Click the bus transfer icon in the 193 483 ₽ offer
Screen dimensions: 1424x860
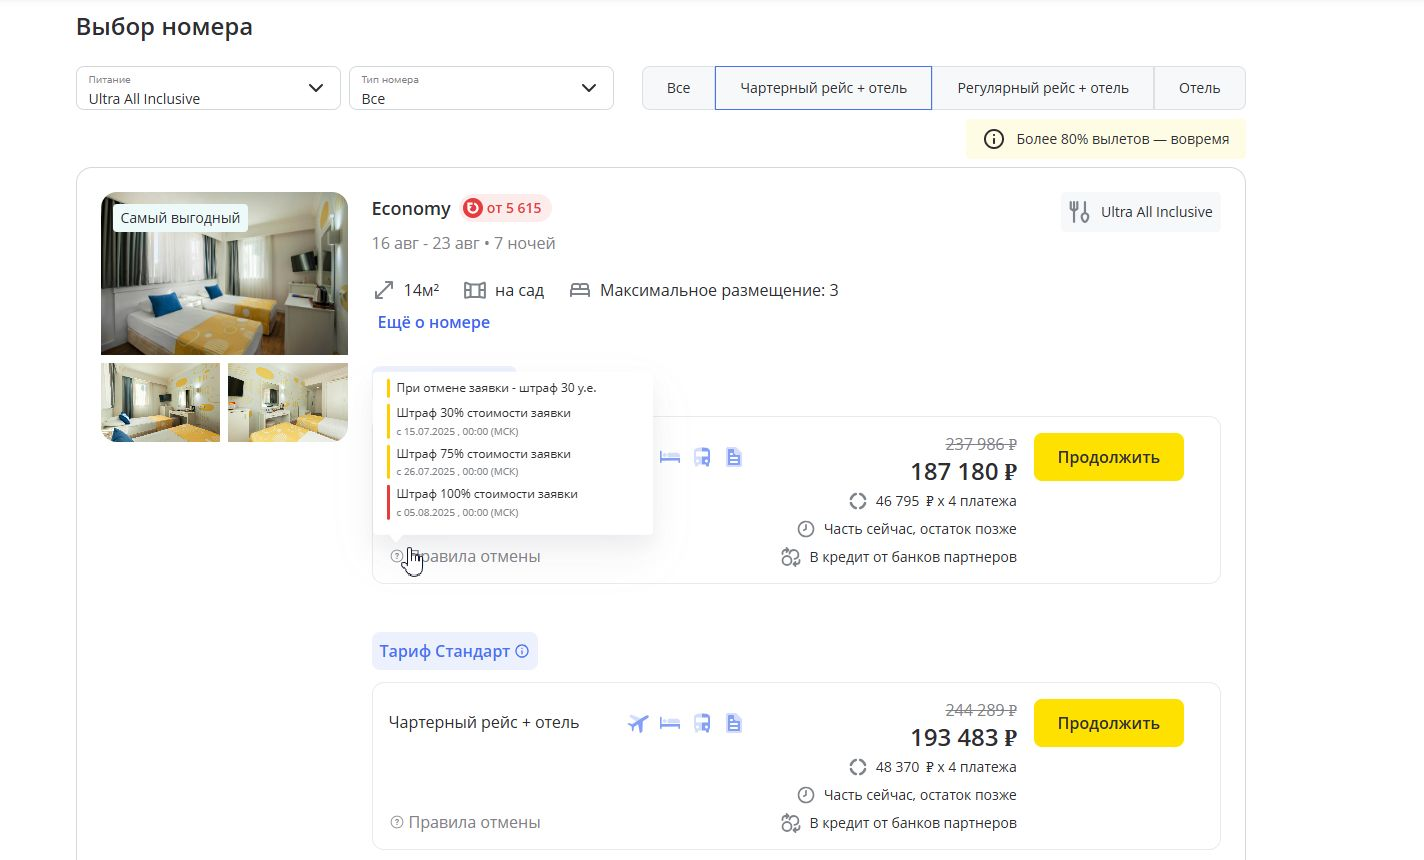(702, 723)
